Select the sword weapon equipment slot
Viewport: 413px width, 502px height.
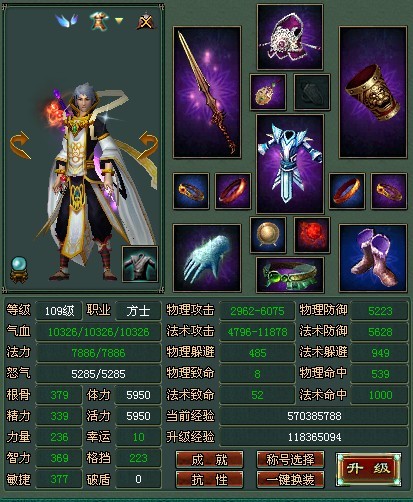pyautogui.click(x=207, y=92)
